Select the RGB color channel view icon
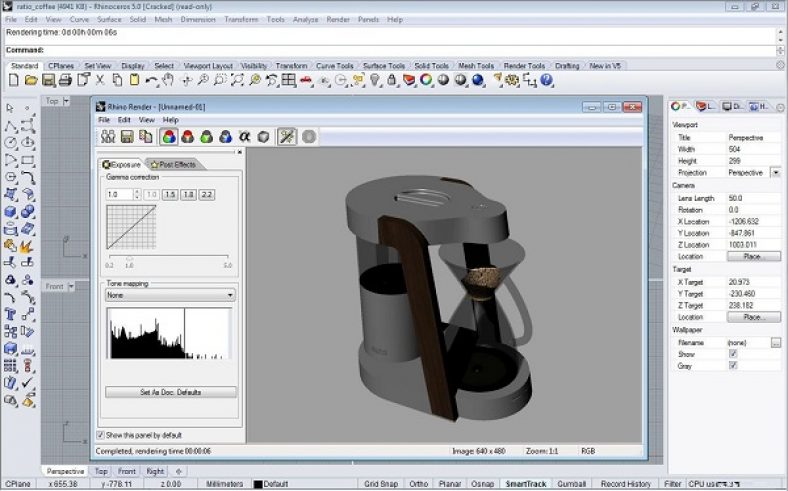Screen dimensions: 788x491 coord(169,137)
